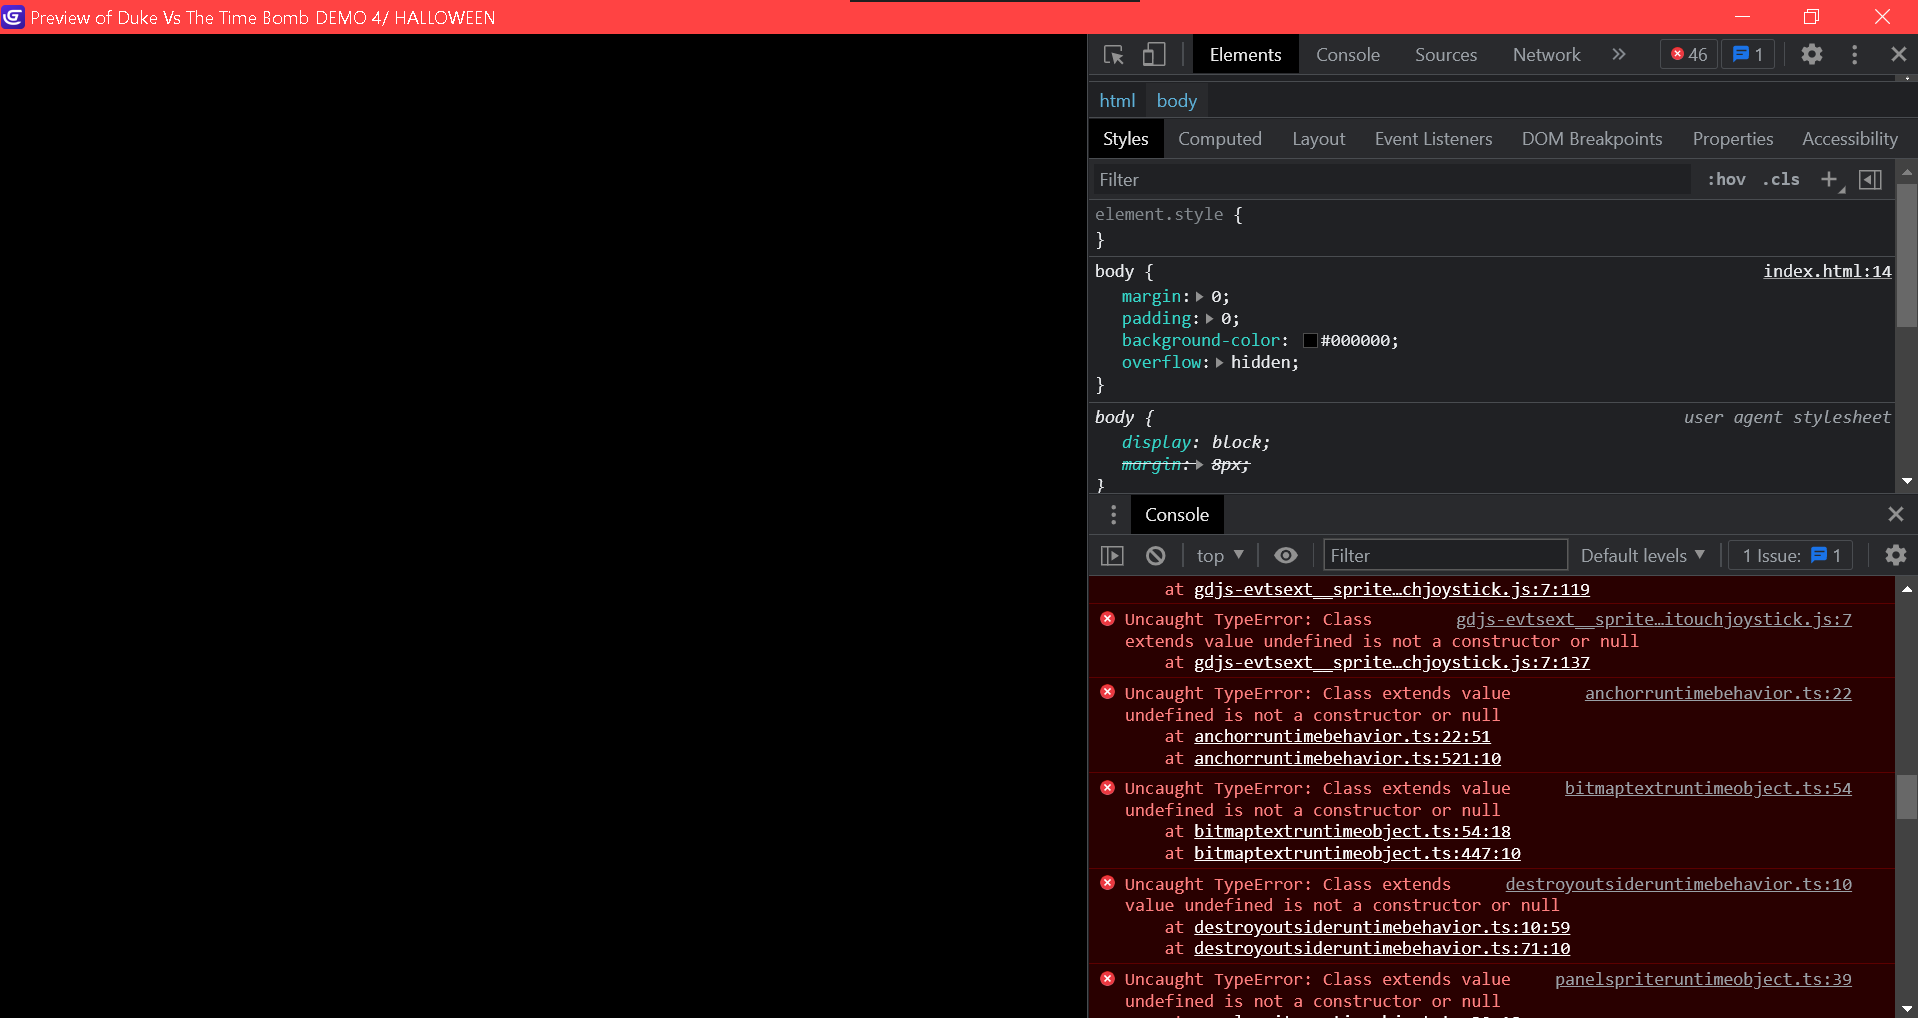Open the Default levels dropdown

tap(1642, 556)
